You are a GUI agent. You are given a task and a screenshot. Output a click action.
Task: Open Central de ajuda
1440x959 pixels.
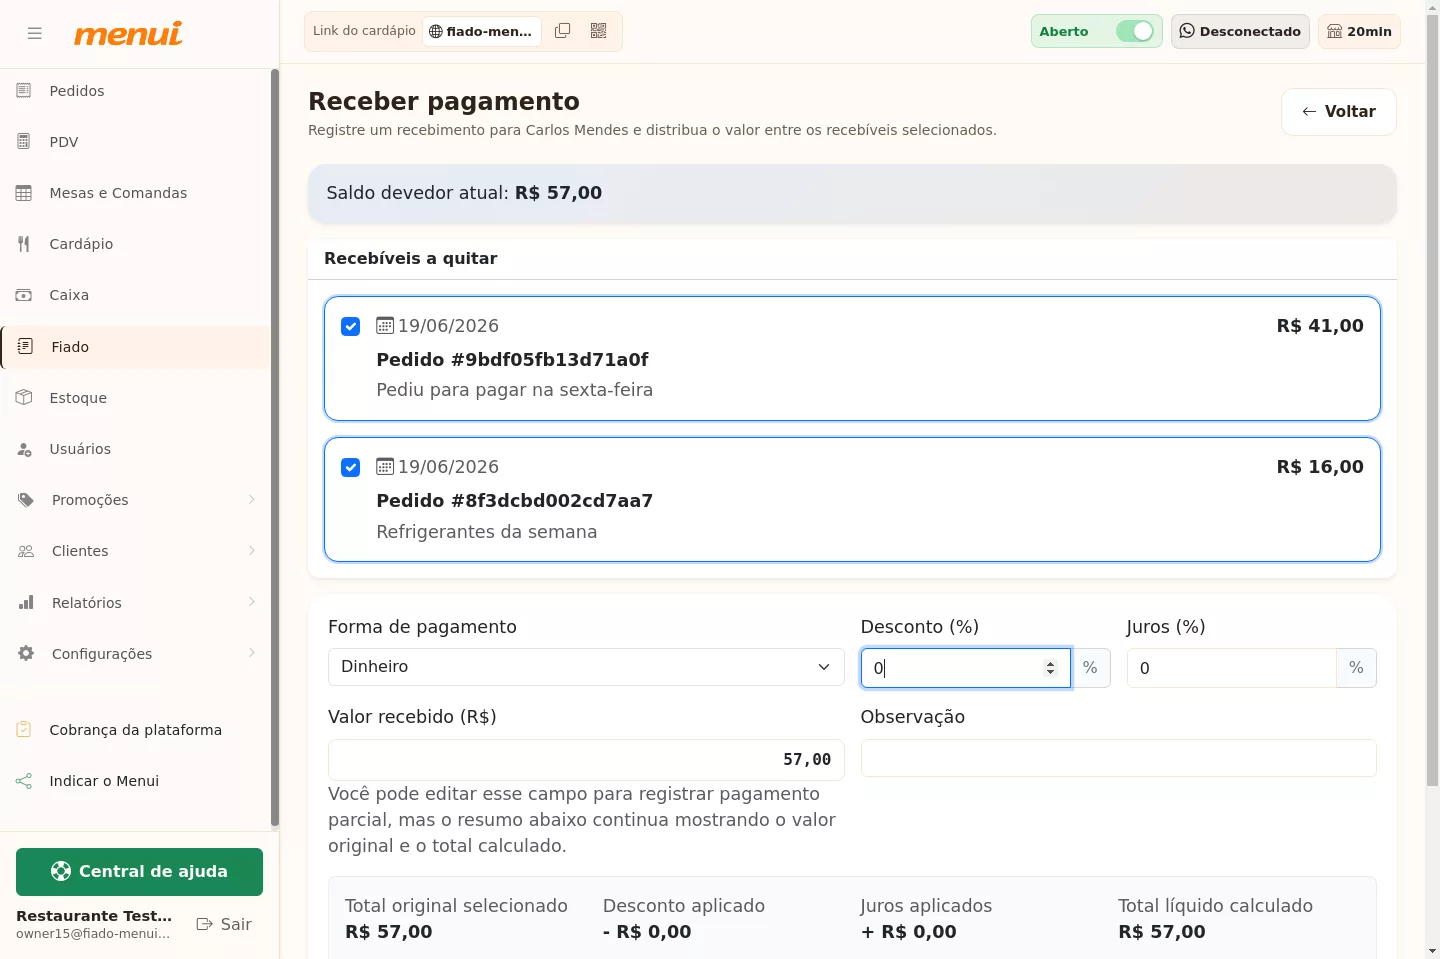(x=139, y=872)
